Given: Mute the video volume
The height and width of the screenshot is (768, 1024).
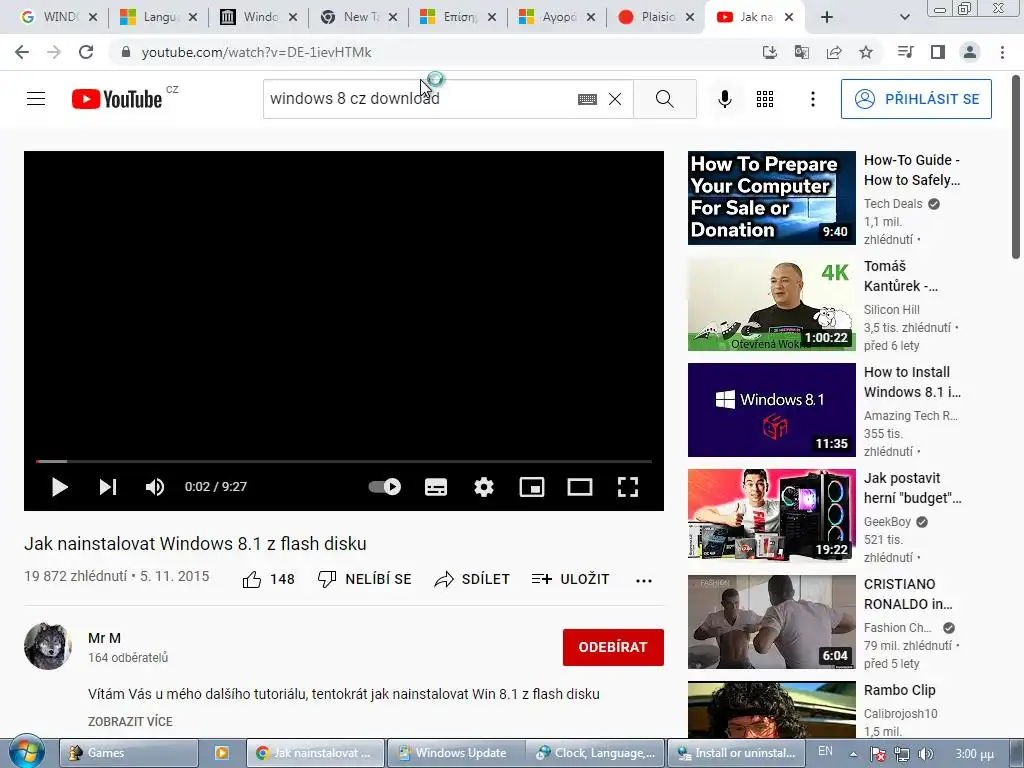Looking at the screenshot, I should pyautogui.click(x=155, y=487).
